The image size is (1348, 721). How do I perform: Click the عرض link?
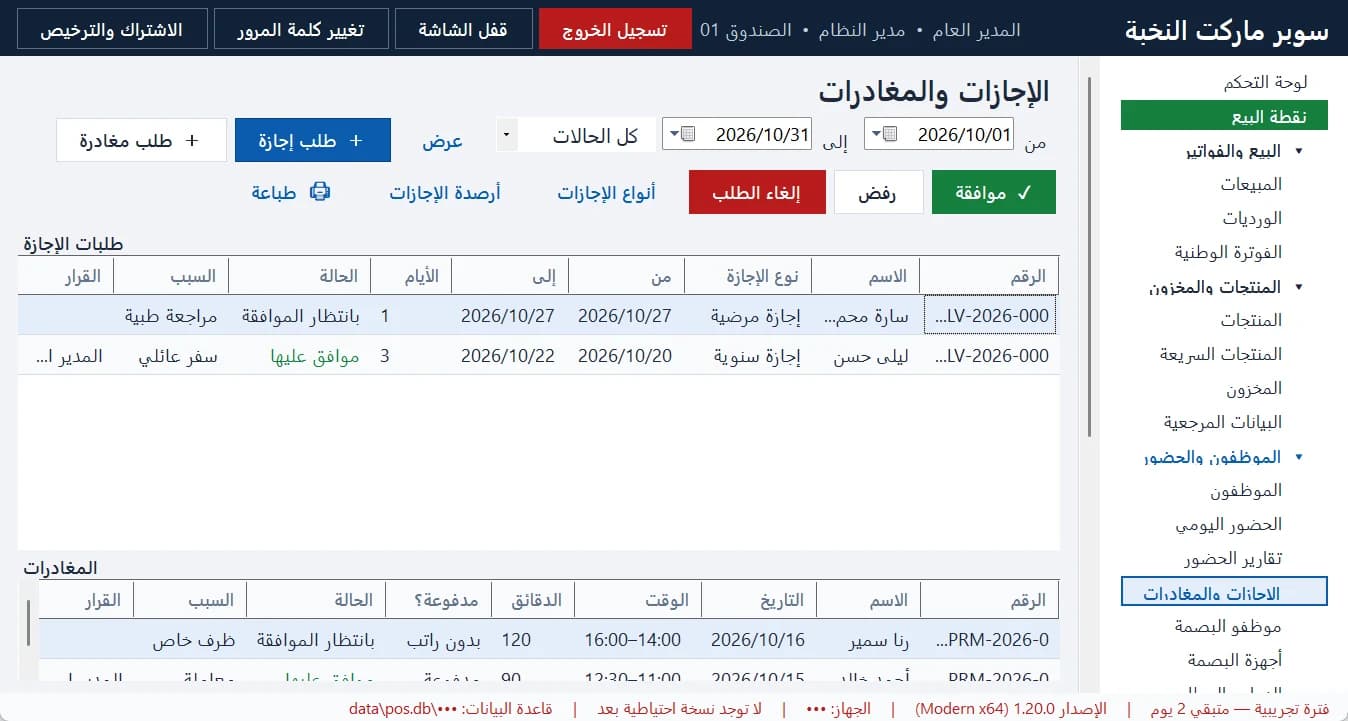pyautogui.click(x=442, y=141)
